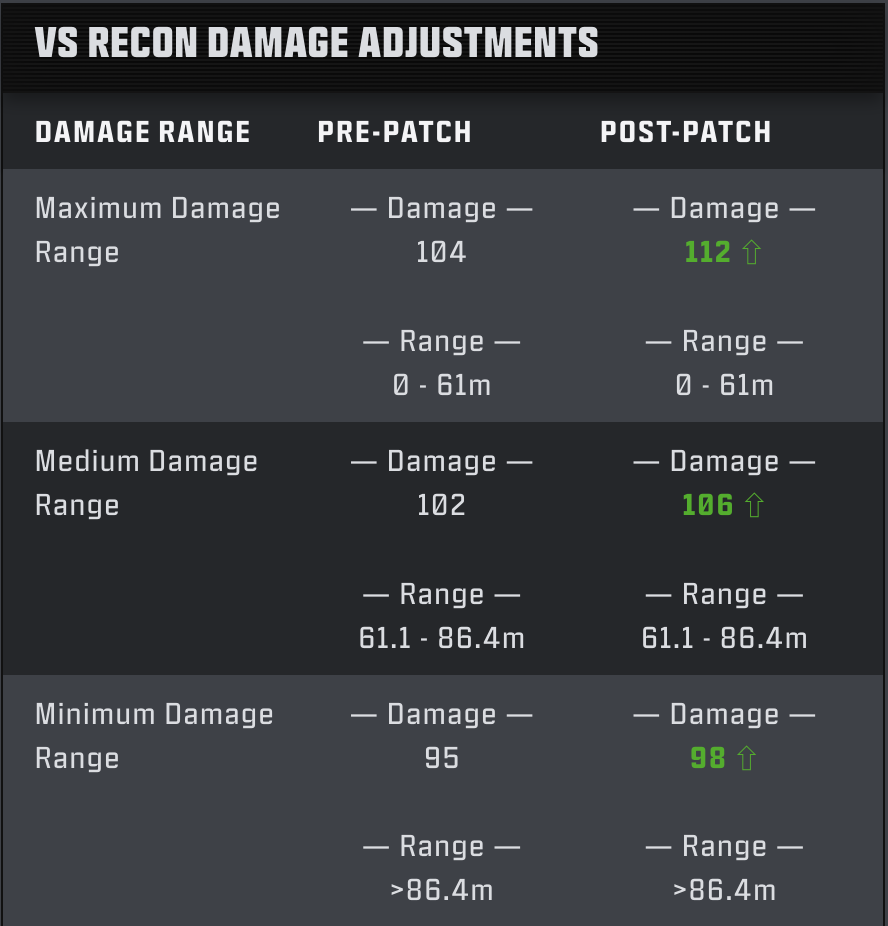Select the pre-patch damage value 104
Screen dimensions: 888x926
coord(441,252)
